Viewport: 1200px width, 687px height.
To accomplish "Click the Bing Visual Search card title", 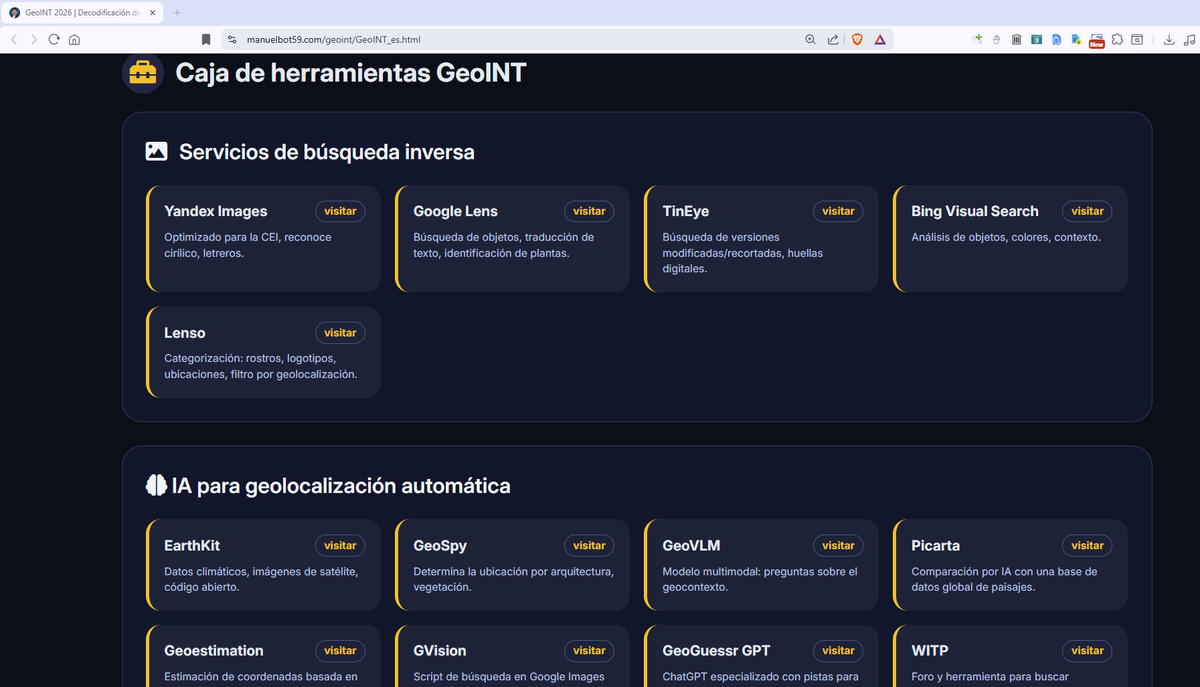I will 975,211.
